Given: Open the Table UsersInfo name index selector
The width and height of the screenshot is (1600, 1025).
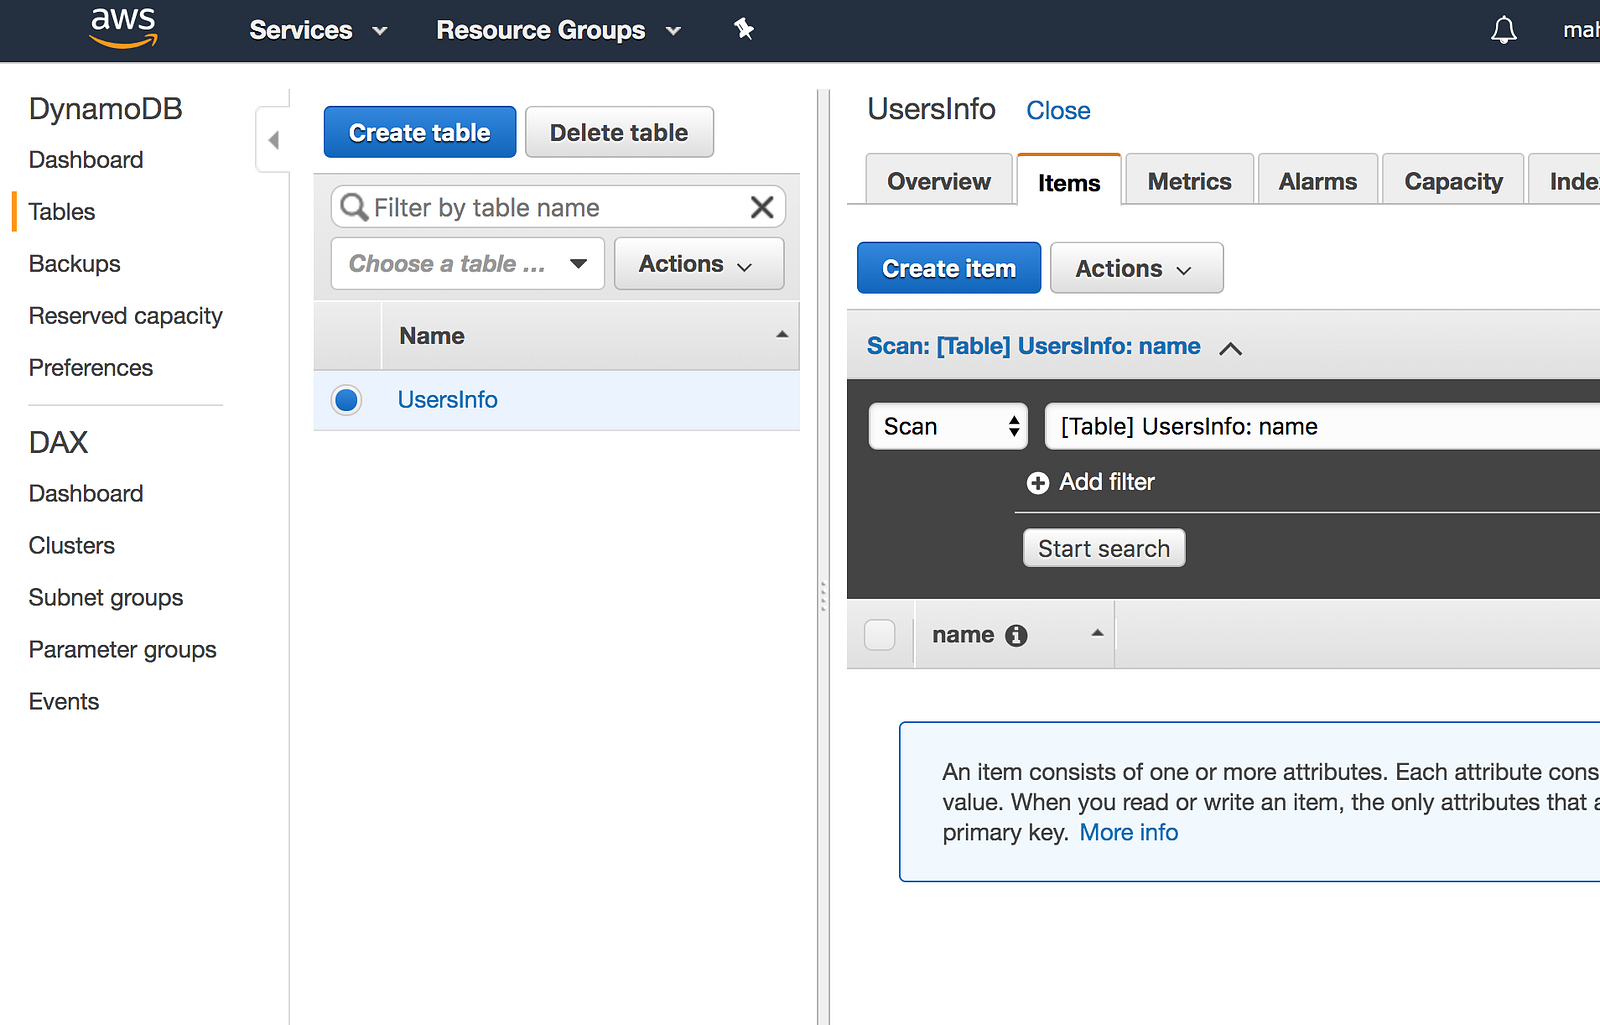Looking at the screenshot, I should pyautogui.click(x=1322, y=427).
